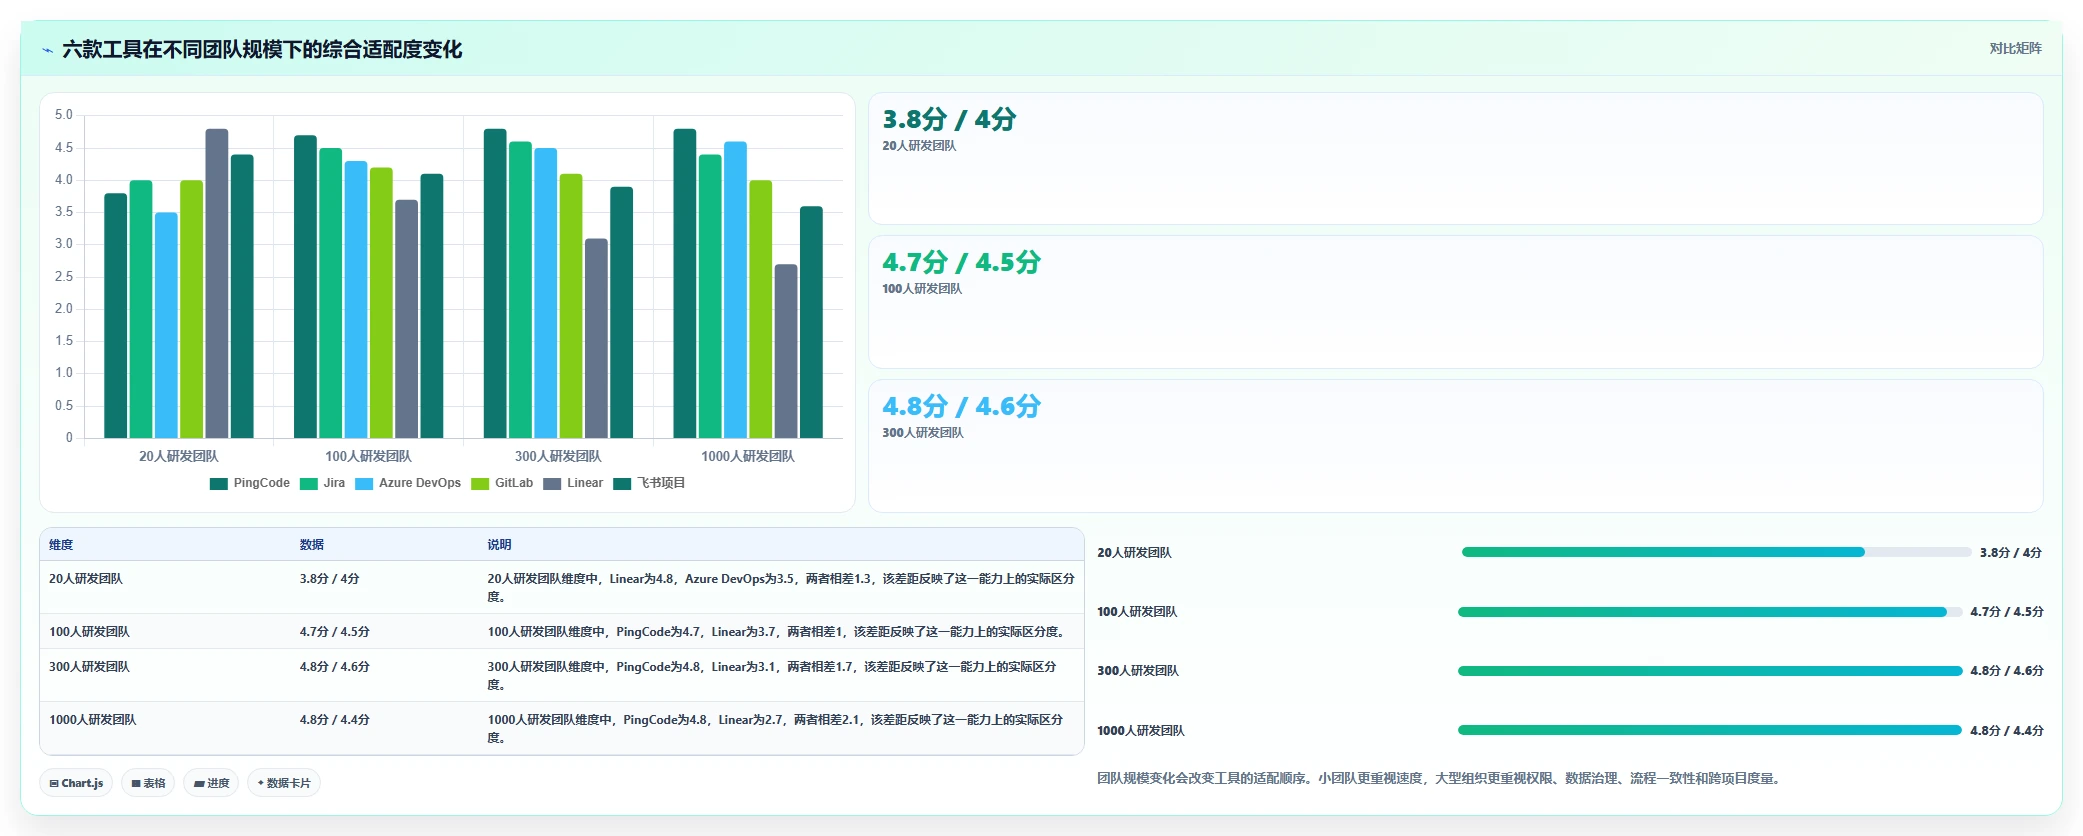Click the 团队规模变化 summary note text
This screenshot has width=2083, height=836.
(x=1439, y=778)
